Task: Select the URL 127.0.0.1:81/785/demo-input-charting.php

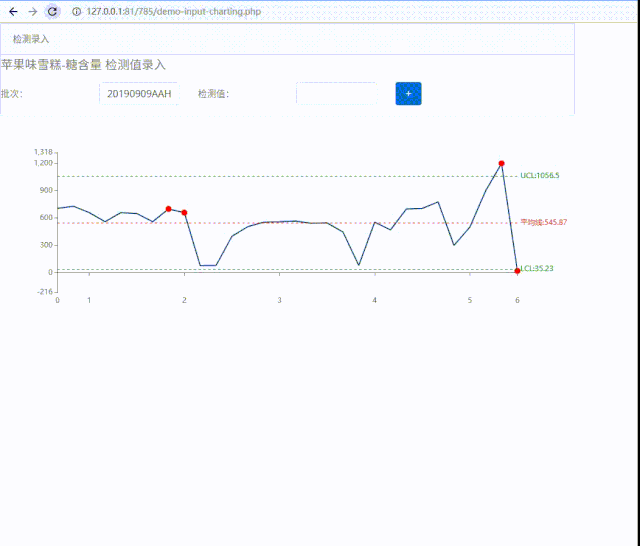Action: coord(174,11)
